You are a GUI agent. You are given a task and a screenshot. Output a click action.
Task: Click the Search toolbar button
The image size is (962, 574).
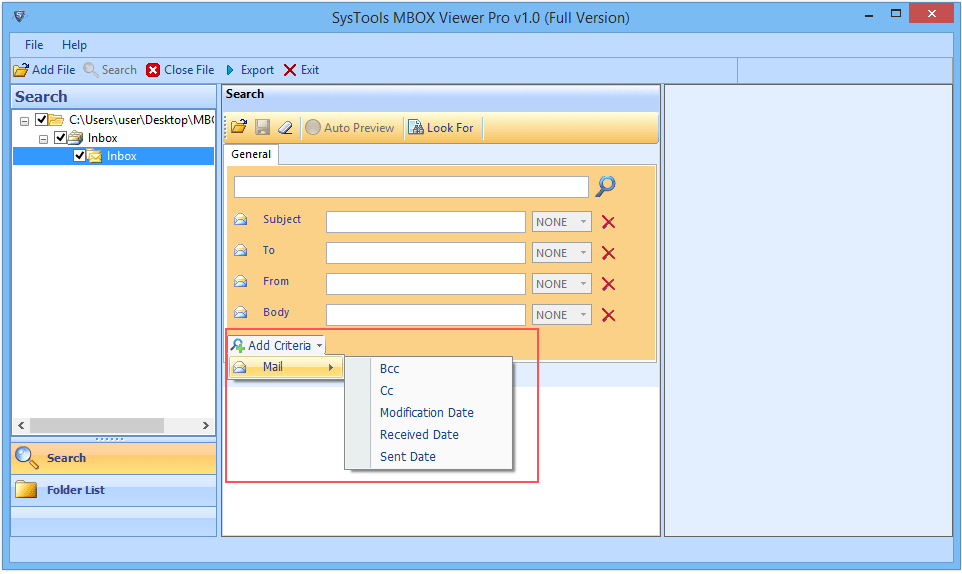coord(110,70)
